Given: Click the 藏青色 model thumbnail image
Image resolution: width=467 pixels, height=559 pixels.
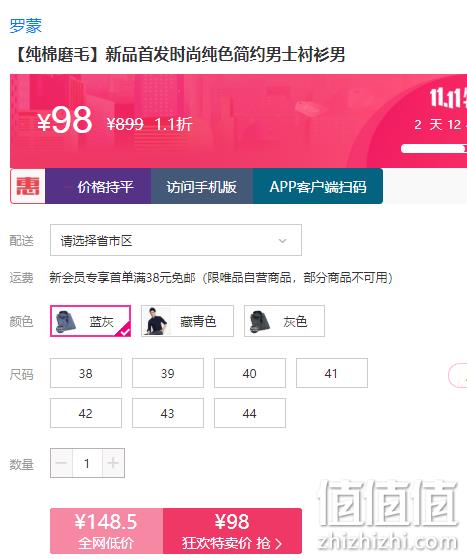Looking at the screenshot, I should coord(156,321).
